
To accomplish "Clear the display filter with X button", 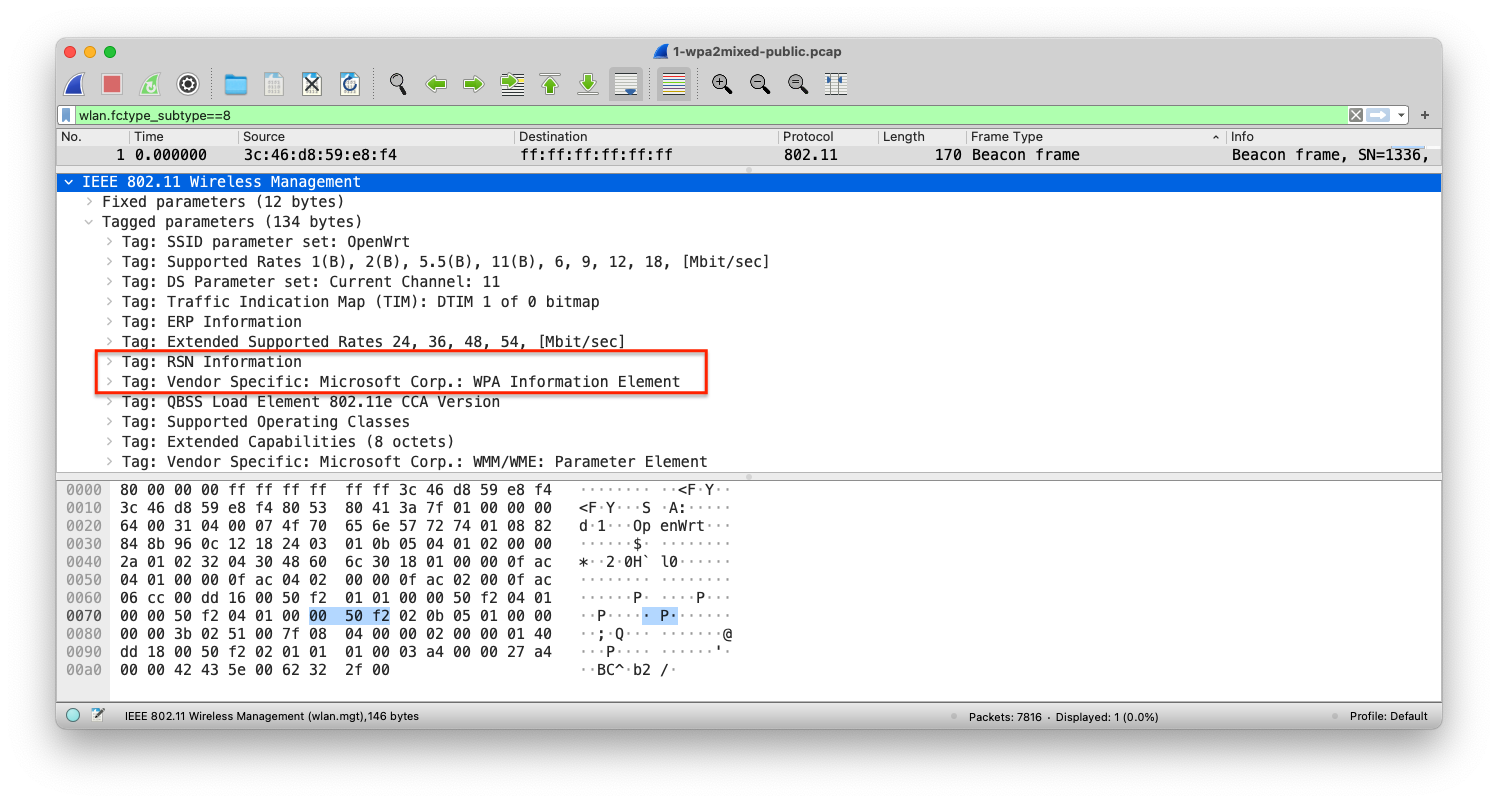I will pyautogui.click(x=1355, y=115).
